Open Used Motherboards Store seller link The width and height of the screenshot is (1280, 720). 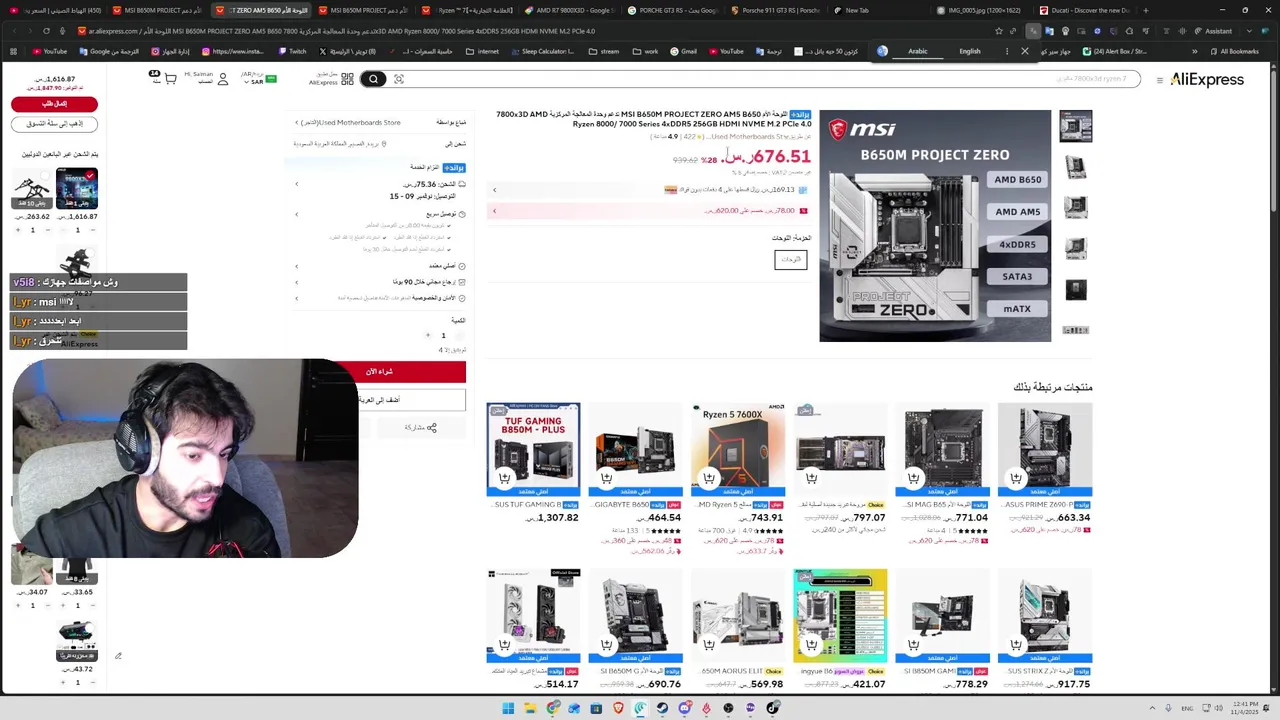click(x=351, y=123)
